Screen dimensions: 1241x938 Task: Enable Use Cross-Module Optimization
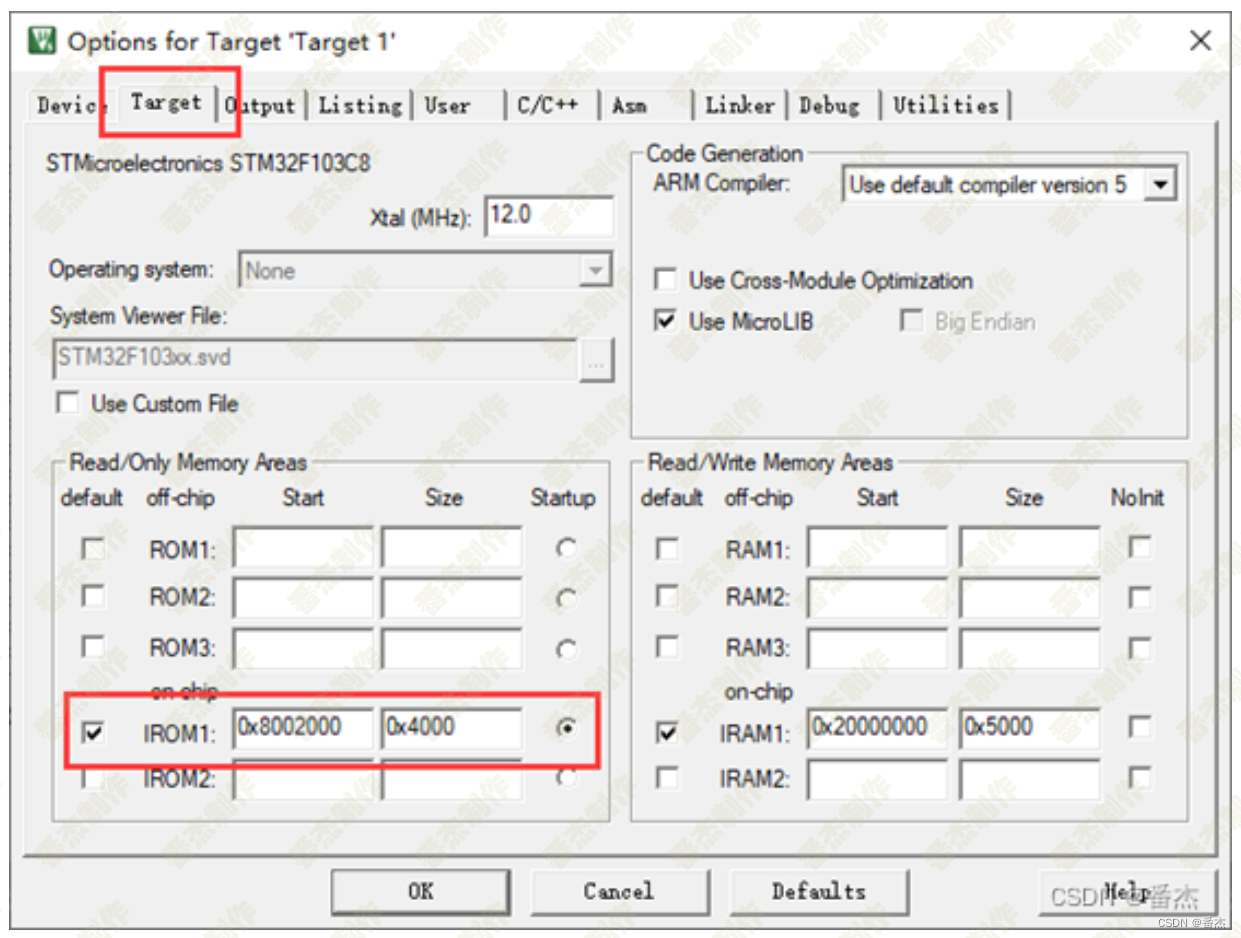[665, 280]
